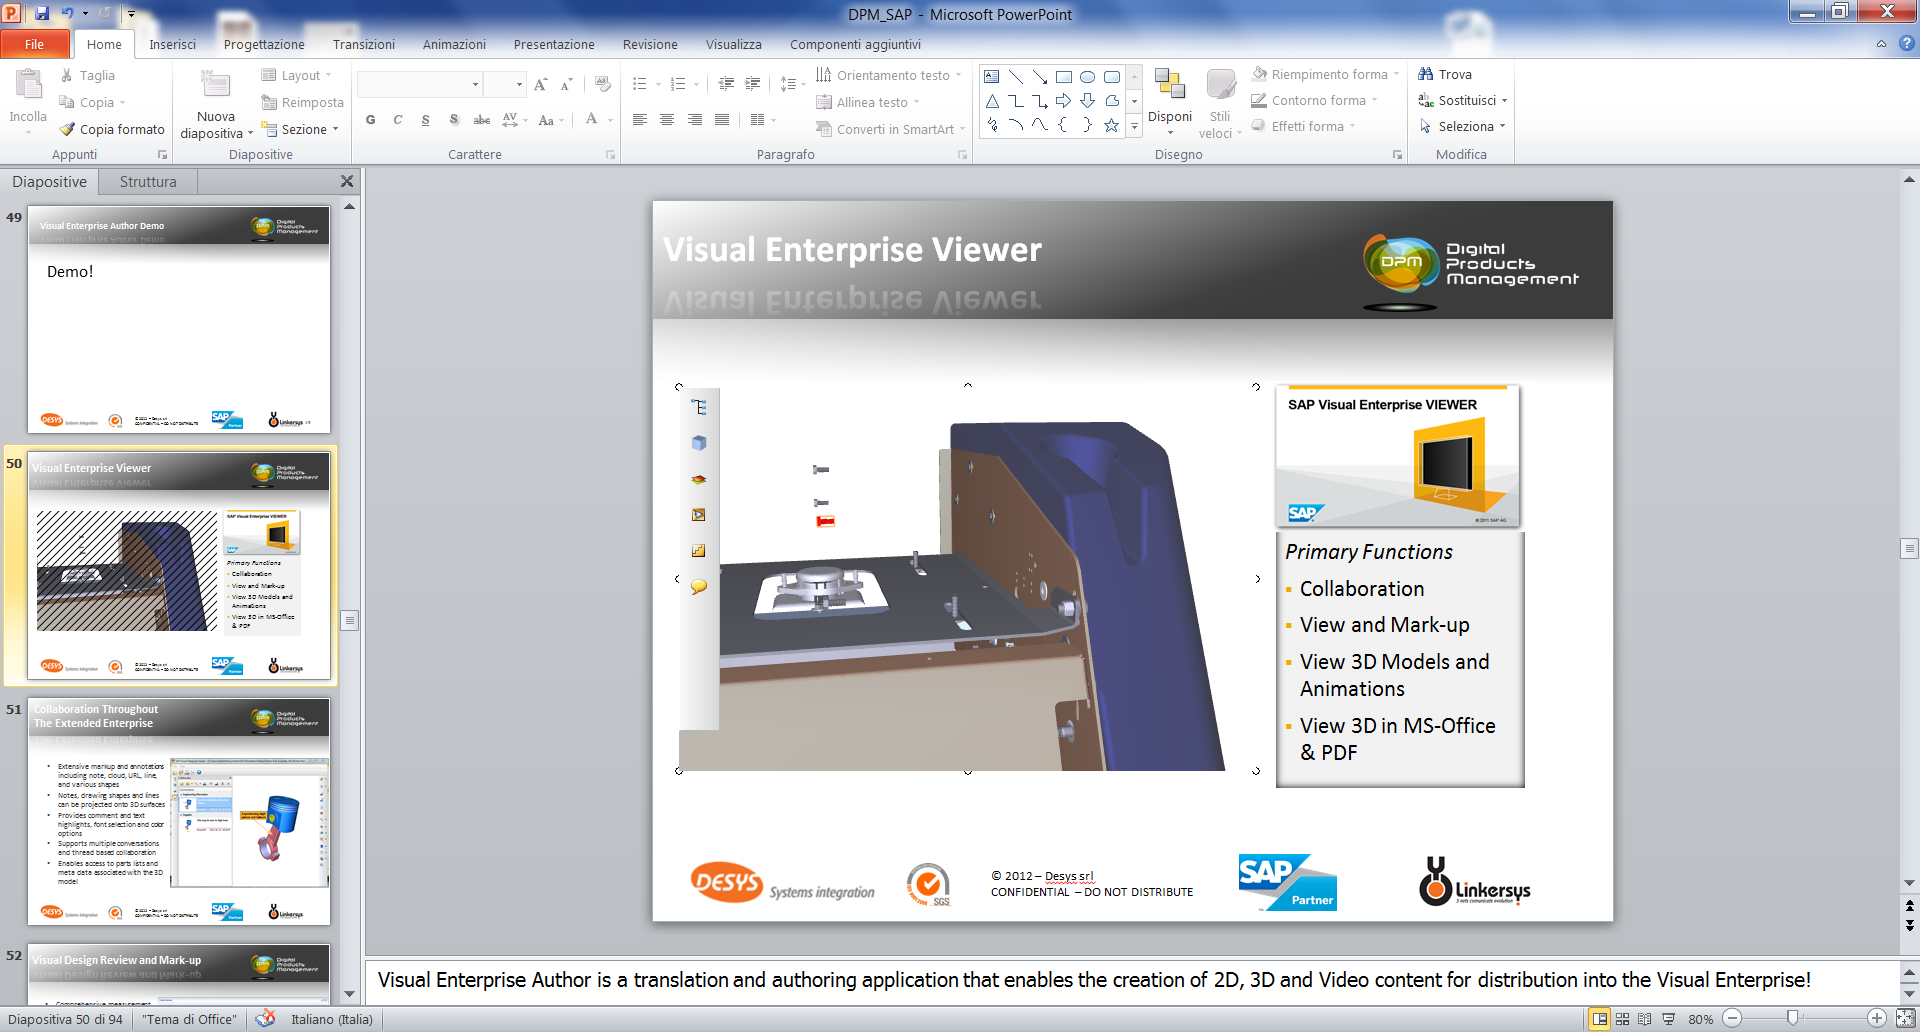The width and height of the screenshot is (1920, 1032).
Task: Open Orientamento testo dropdown
Action: (888, 75)
